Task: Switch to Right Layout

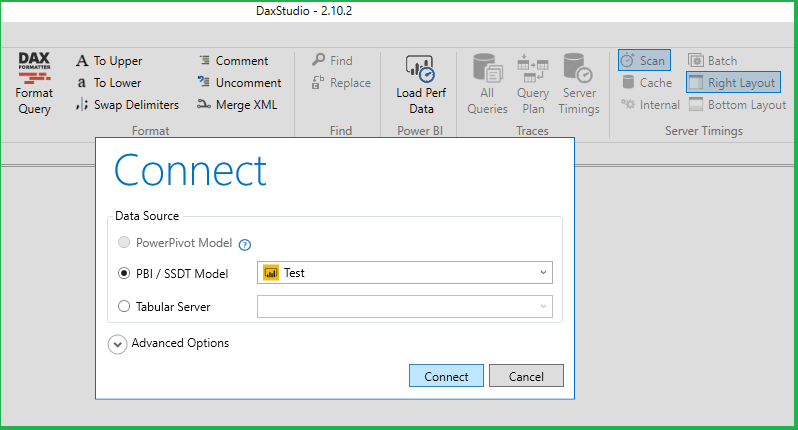Action: (733, 82)
